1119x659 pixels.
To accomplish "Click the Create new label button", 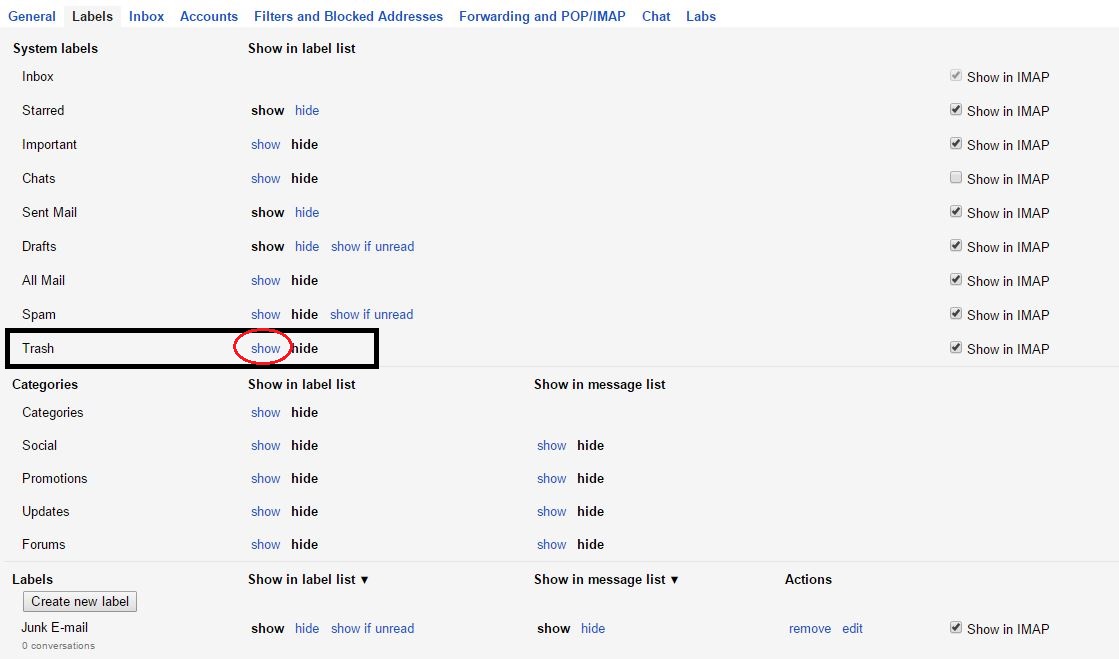I will pos(80,601).
